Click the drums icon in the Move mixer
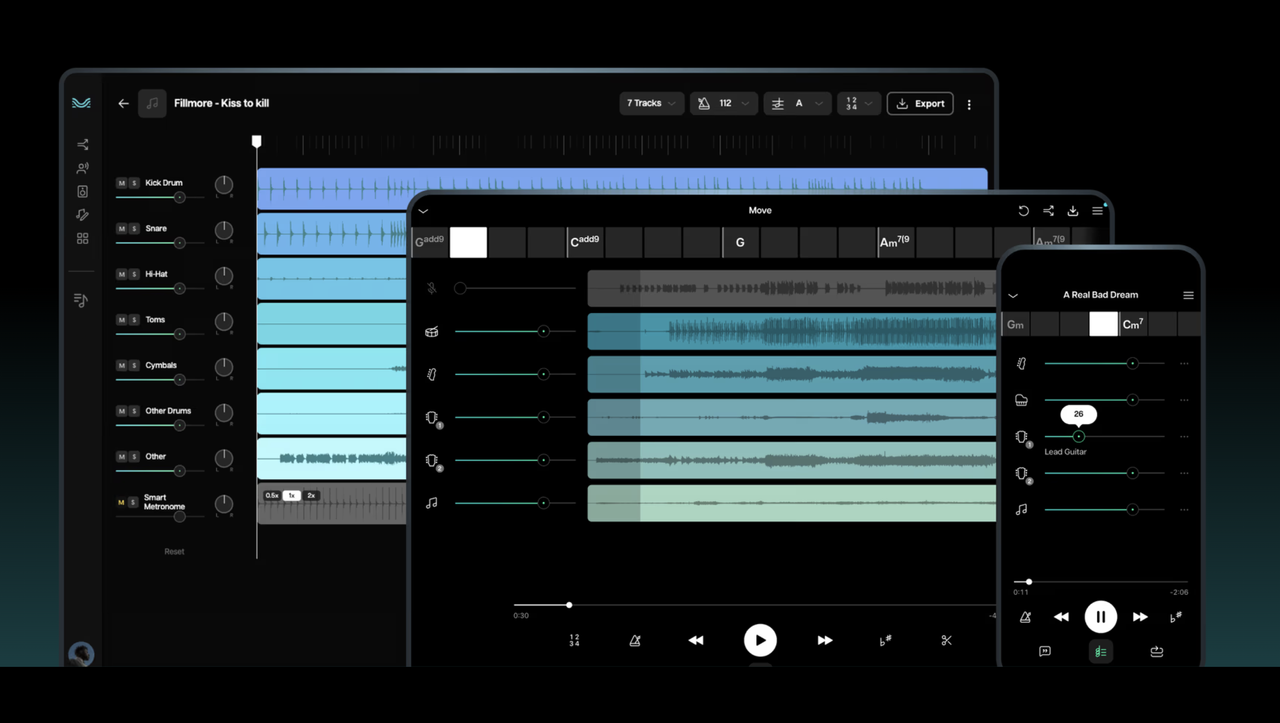 click(x=432, y=331)
